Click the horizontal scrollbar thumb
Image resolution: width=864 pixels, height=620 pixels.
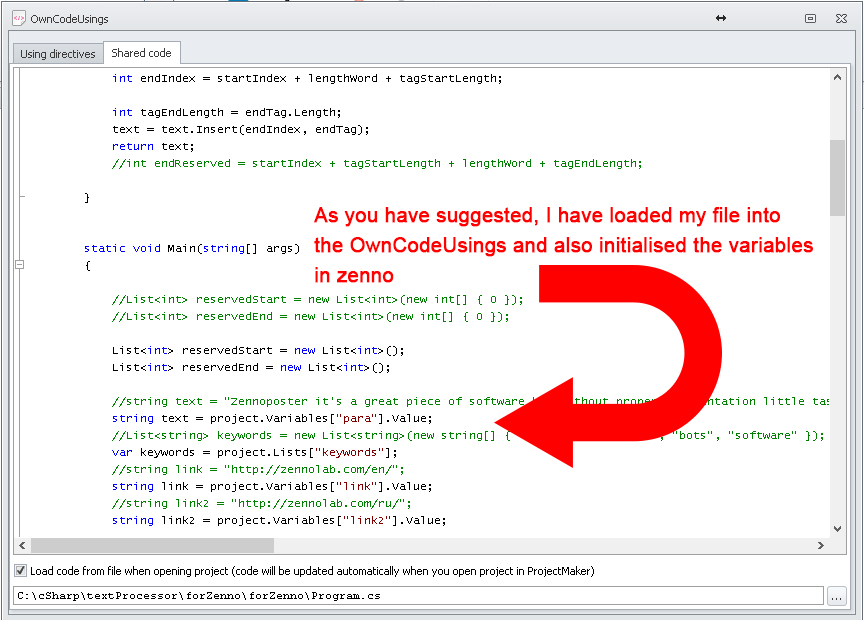point(153,546)
